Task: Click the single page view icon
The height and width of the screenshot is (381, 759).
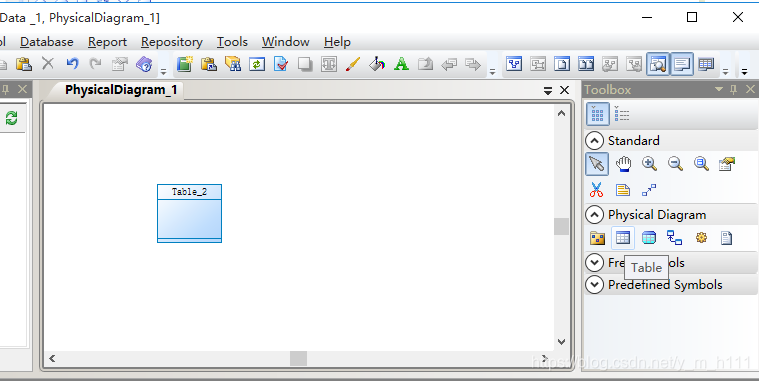Action: coord(562,64)
